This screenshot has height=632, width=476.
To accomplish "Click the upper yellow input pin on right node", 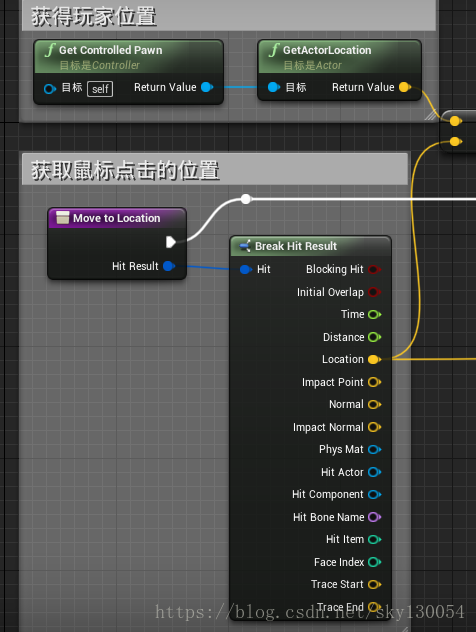I will 455,121.
